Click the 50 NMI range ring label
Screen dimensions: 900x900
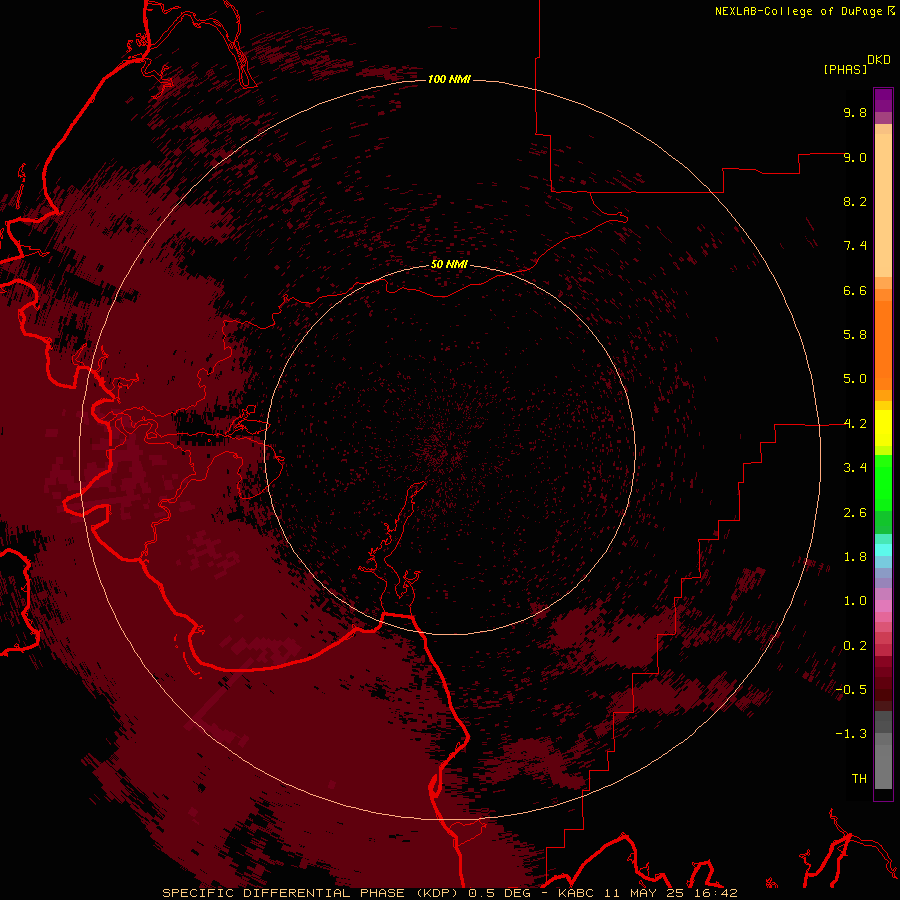(x=449, y=264)
